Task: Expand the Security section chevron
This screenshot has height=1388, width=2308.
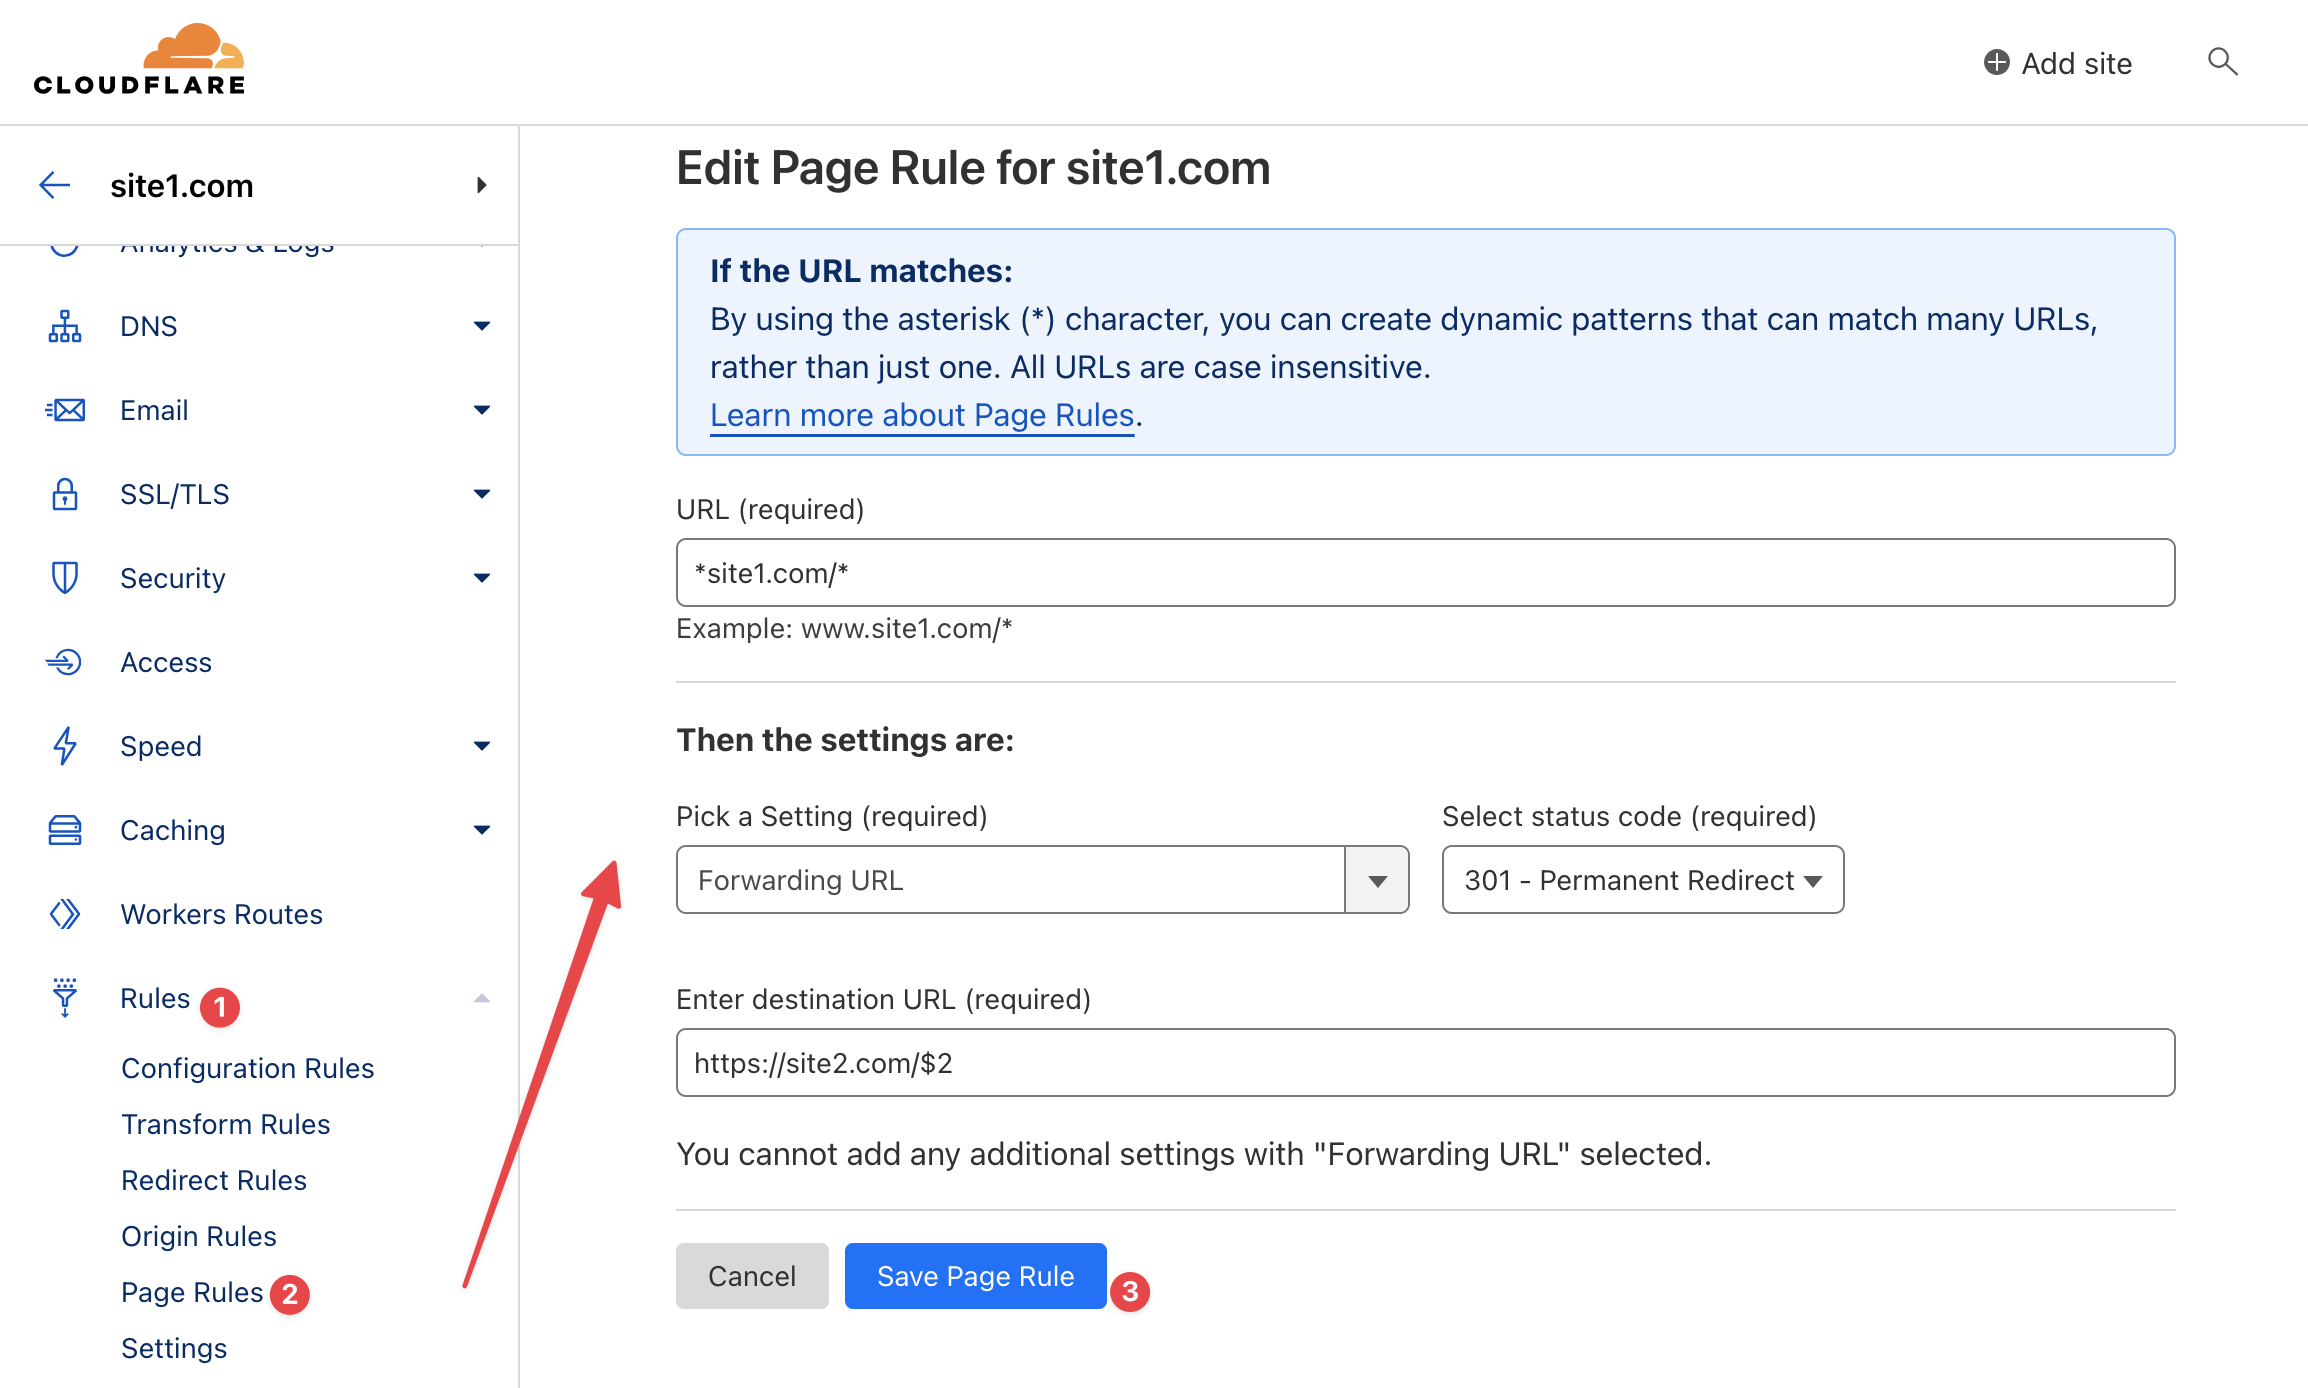Action: 482,578
